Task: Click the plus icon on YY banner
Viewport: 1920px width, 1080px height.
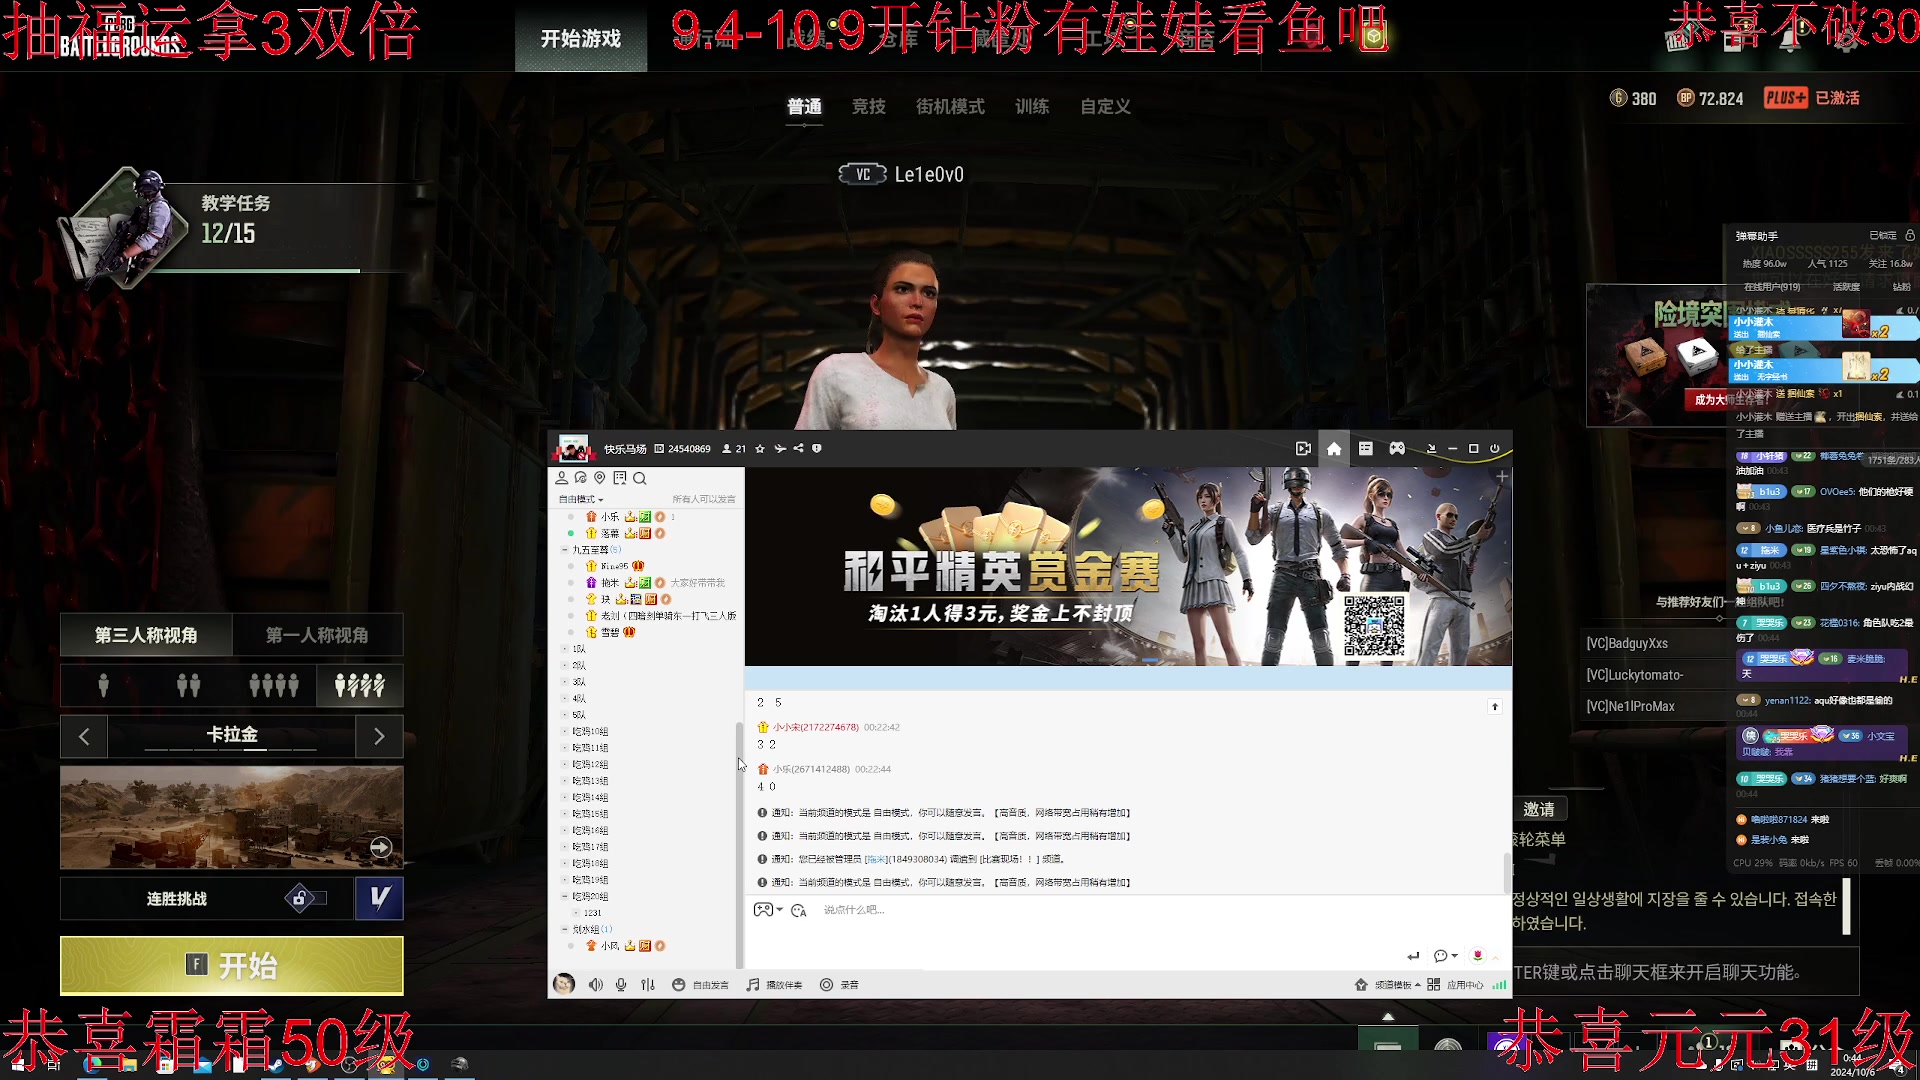Action: (1501, 477)
